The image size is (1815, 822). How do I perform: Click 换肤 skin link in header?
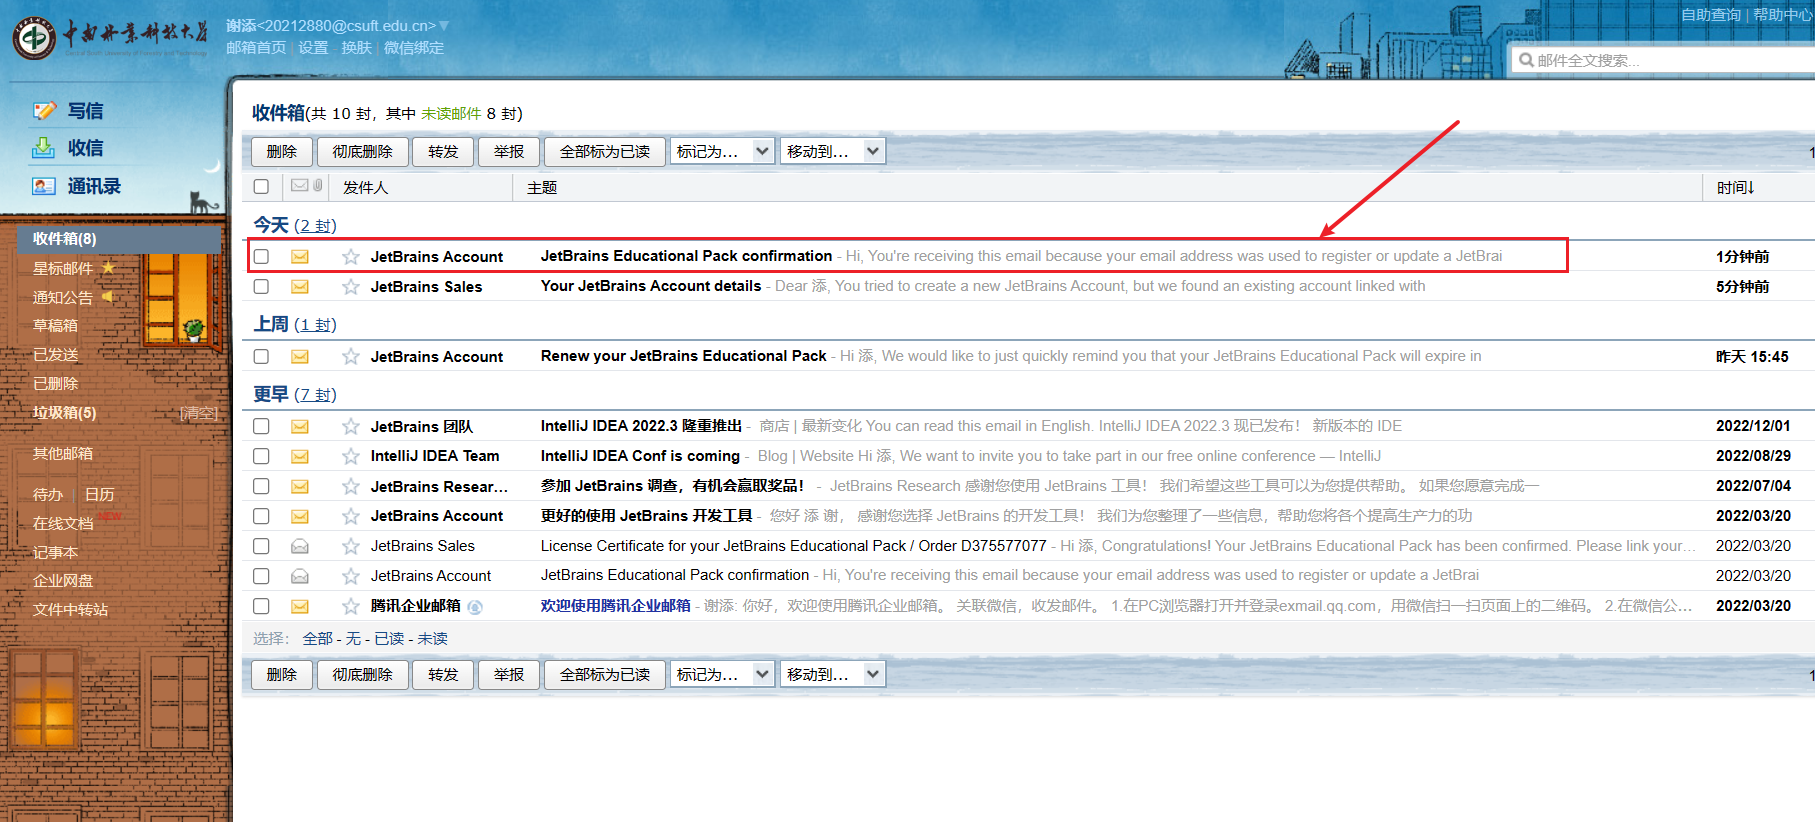click(356, 48)
